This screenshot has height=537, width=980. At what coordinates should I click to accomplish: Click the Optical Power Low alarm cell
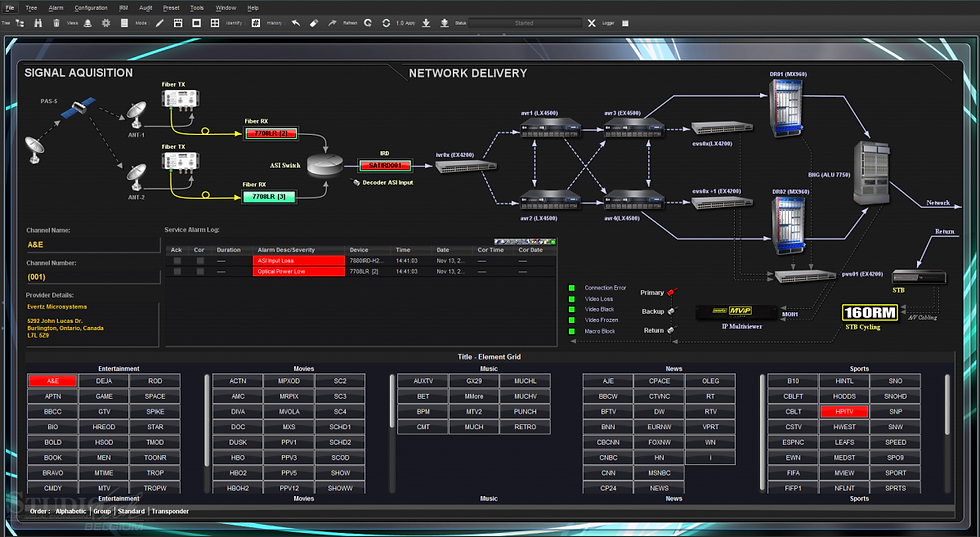point(299,272)
